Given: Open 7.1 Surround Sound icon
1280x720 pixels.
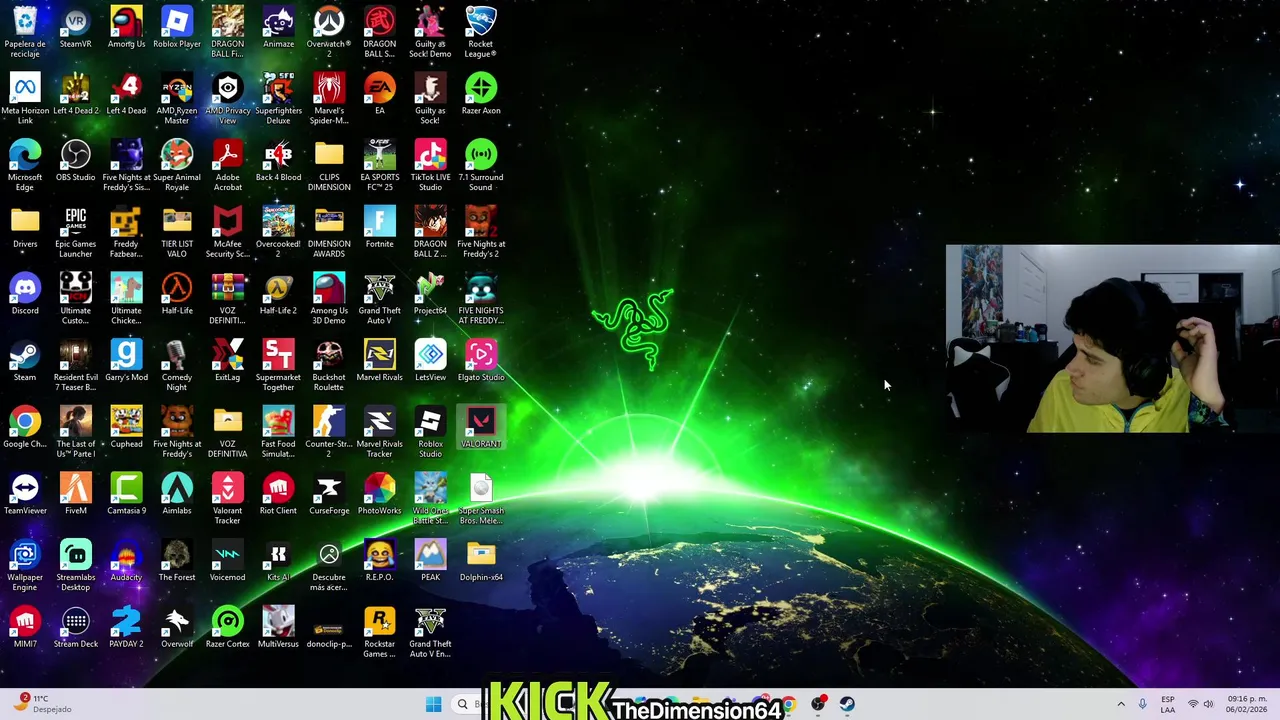Looking at the screenshot, I should pos(481,165).
